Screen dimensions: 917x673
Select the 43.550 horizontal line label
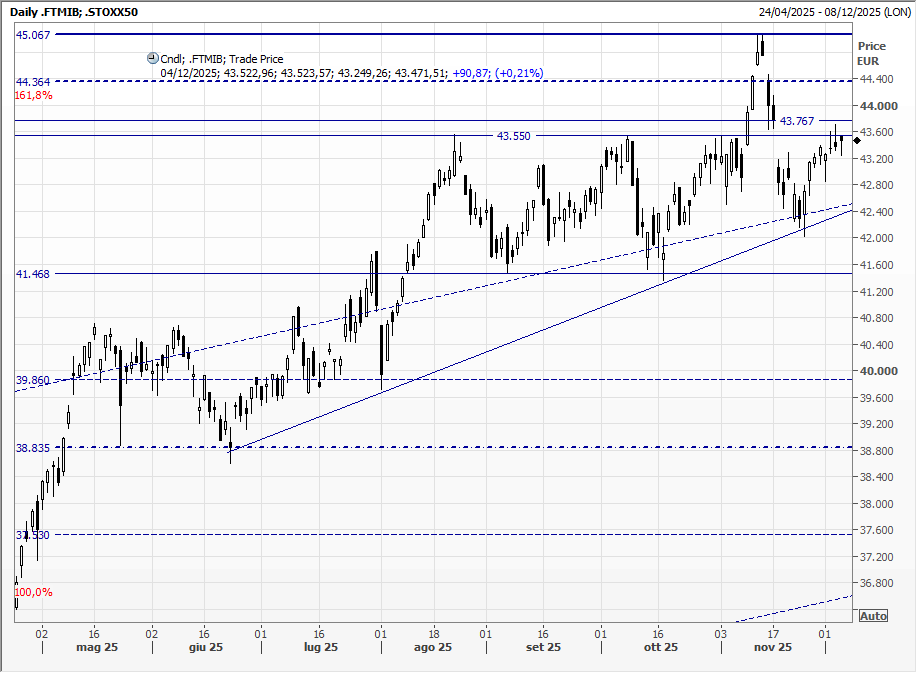pyautogui.click(x=514, y=135)
